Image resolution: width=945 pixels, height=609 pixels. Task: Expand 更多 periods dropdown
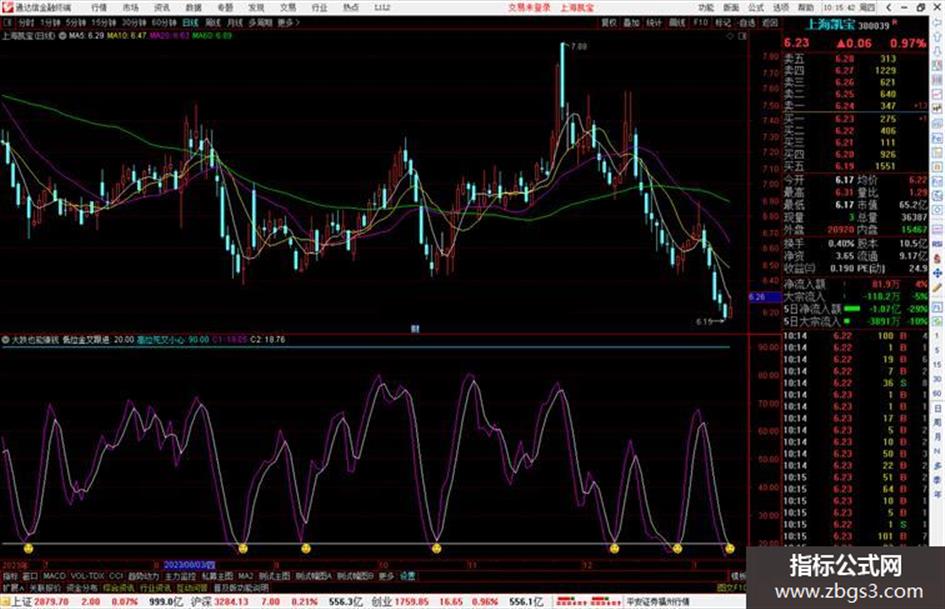pyautogui.click(x=288, y=22)
